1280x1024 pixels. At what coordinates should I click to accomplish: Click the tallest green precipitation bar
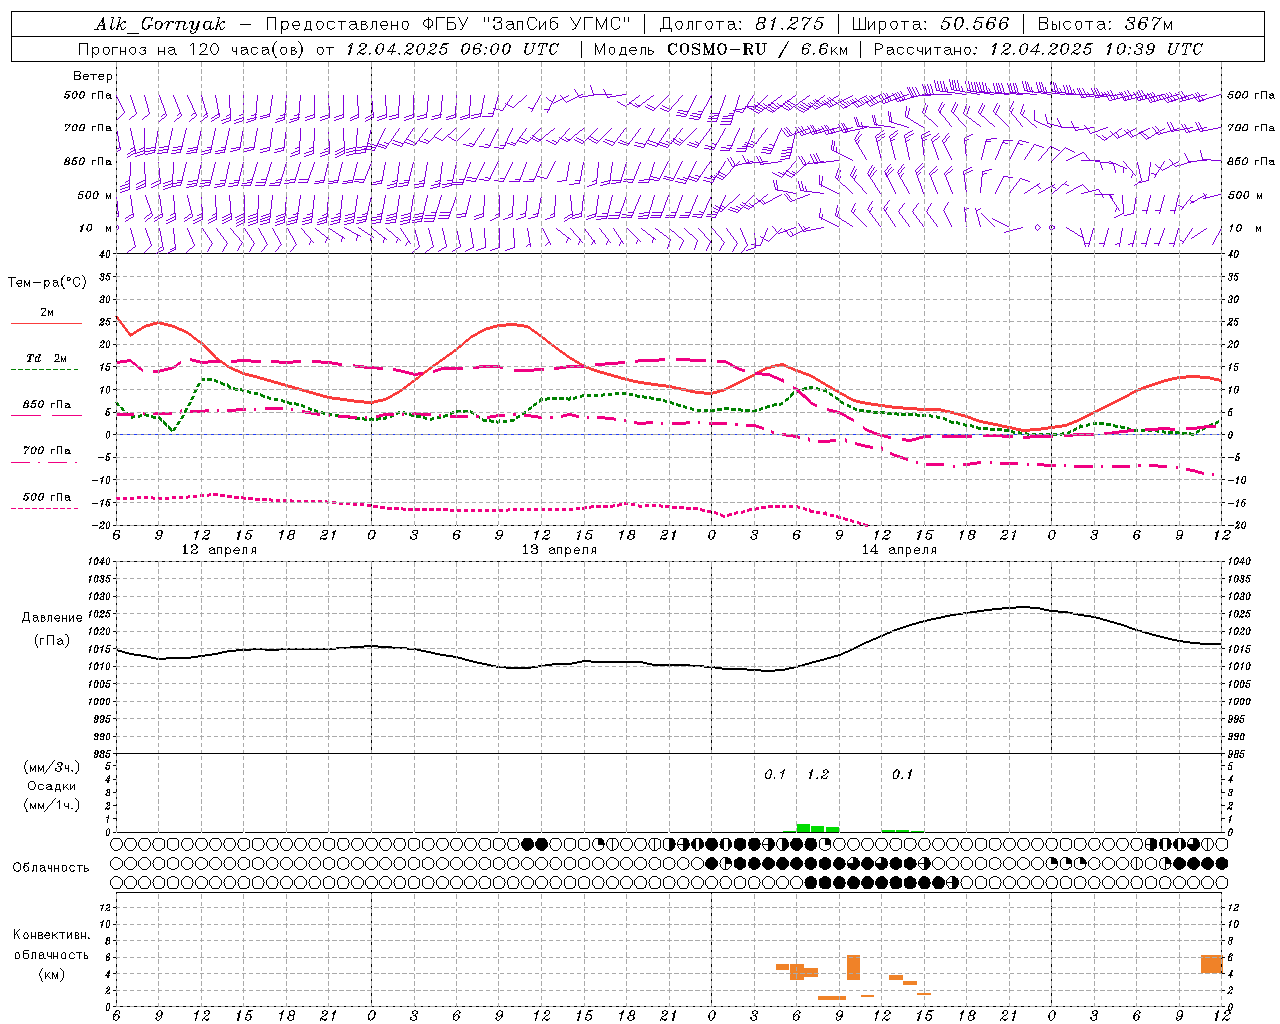(803, 828)
